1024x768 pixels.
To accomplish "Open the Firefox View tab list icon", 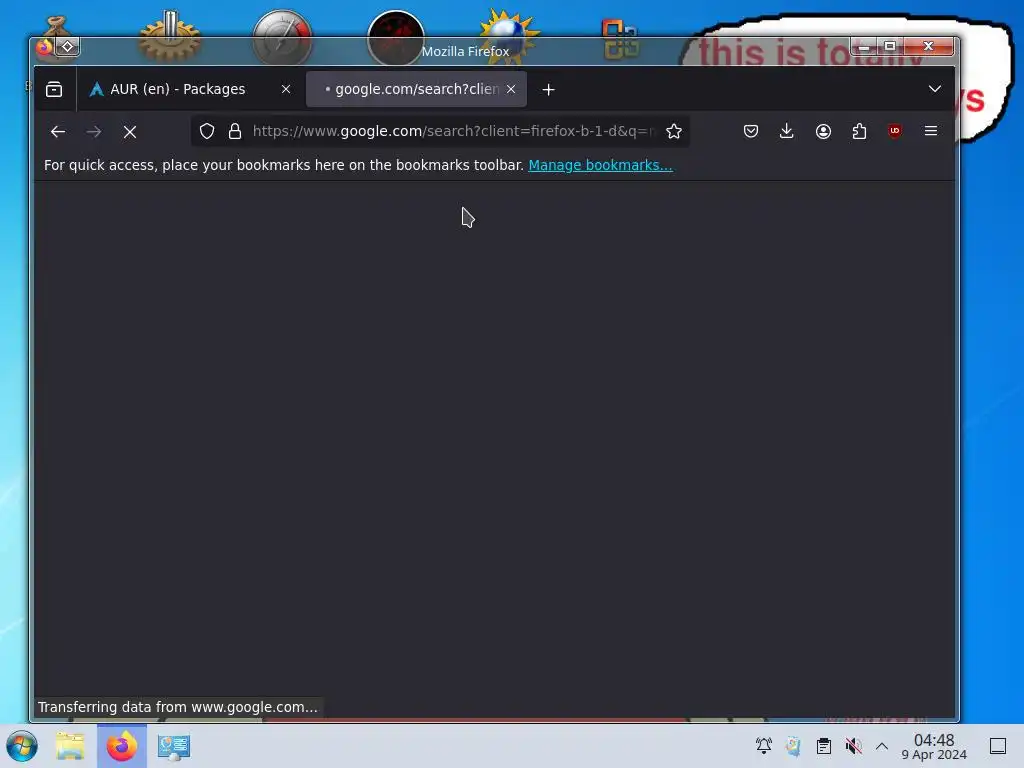I will click(x=54, y=89).
